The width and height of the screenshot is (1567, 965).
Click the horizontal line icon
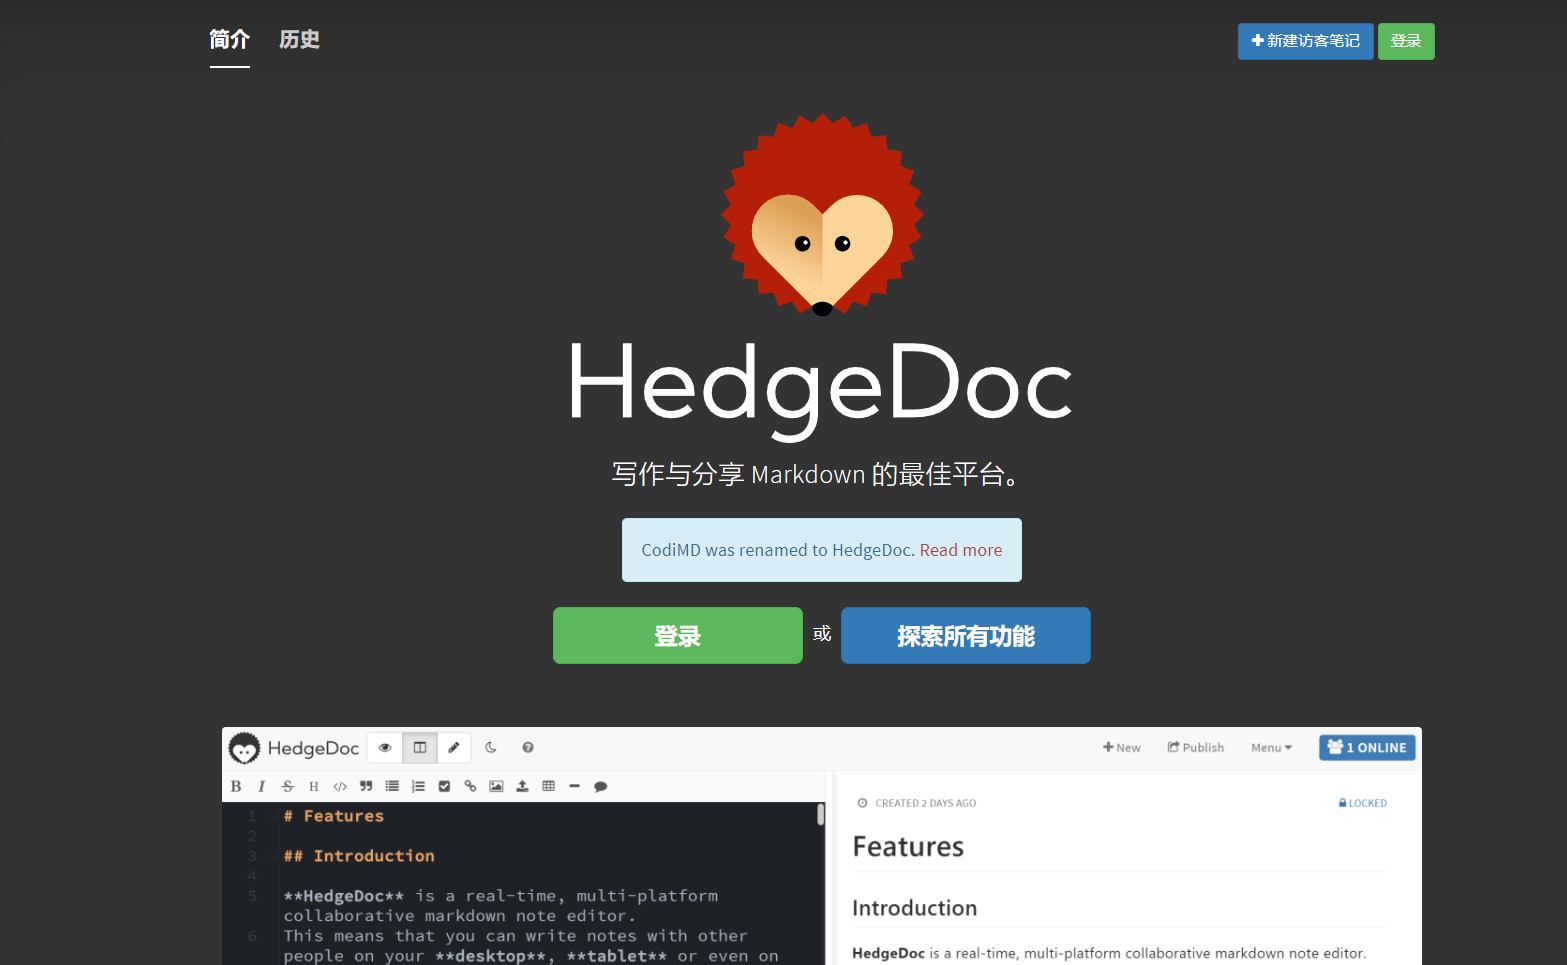pyautogui.click(x=574, y=787)
